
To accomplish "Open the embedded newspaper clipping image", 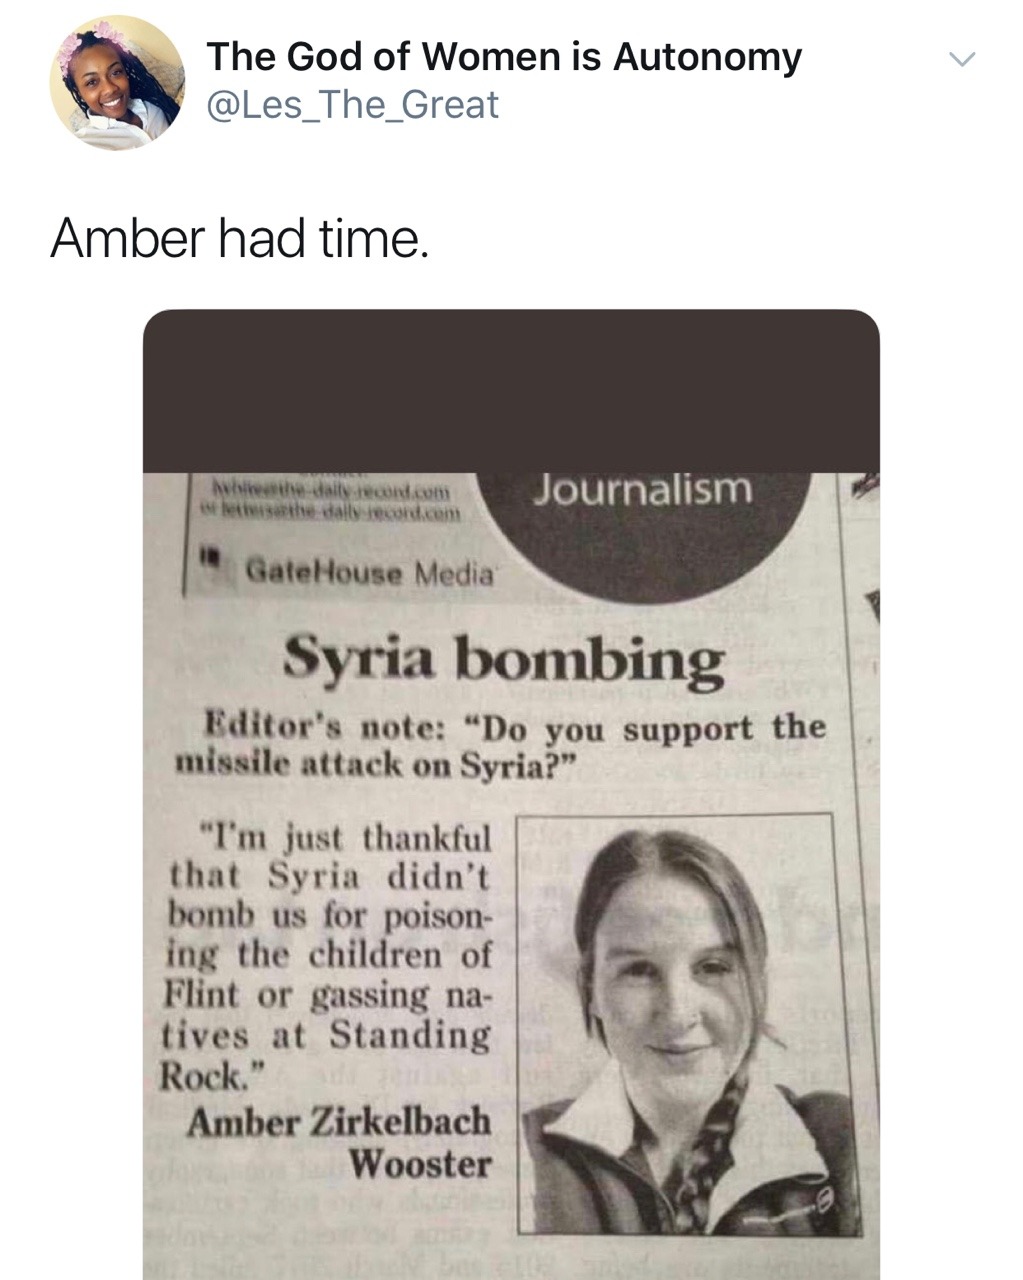I will click(x=511, y=794).
